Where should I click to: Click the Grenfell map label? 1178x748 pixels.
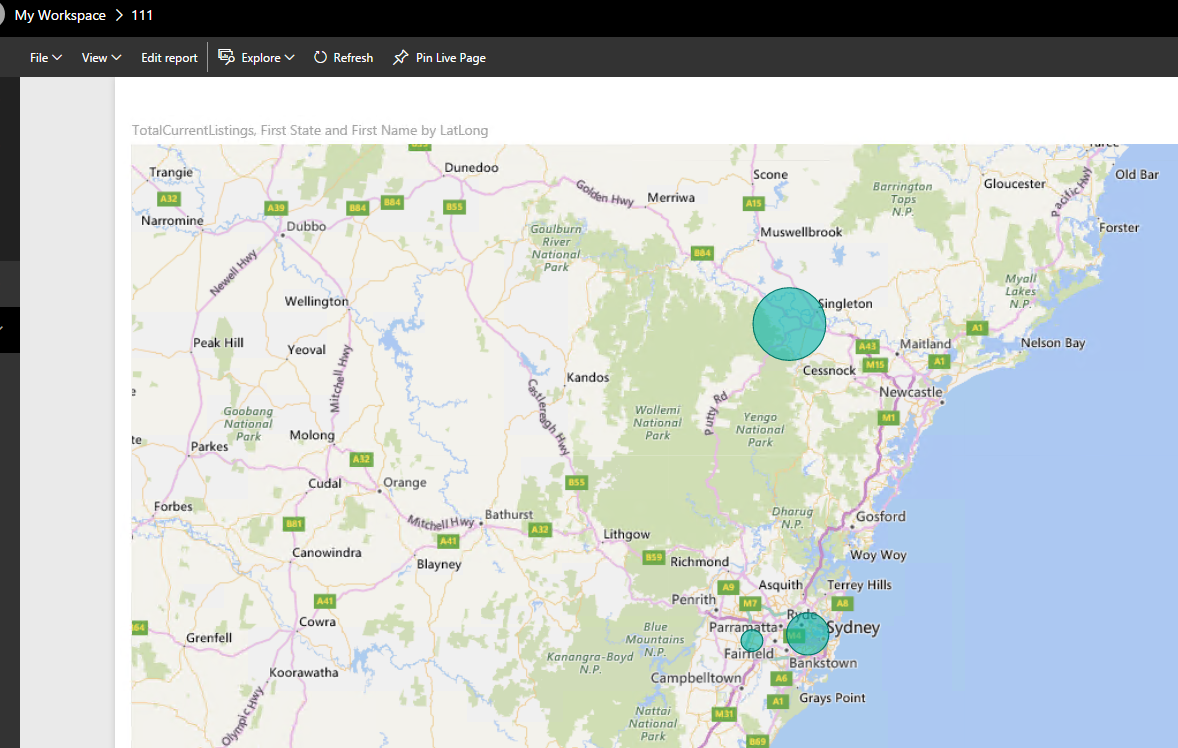coord(209,638)
